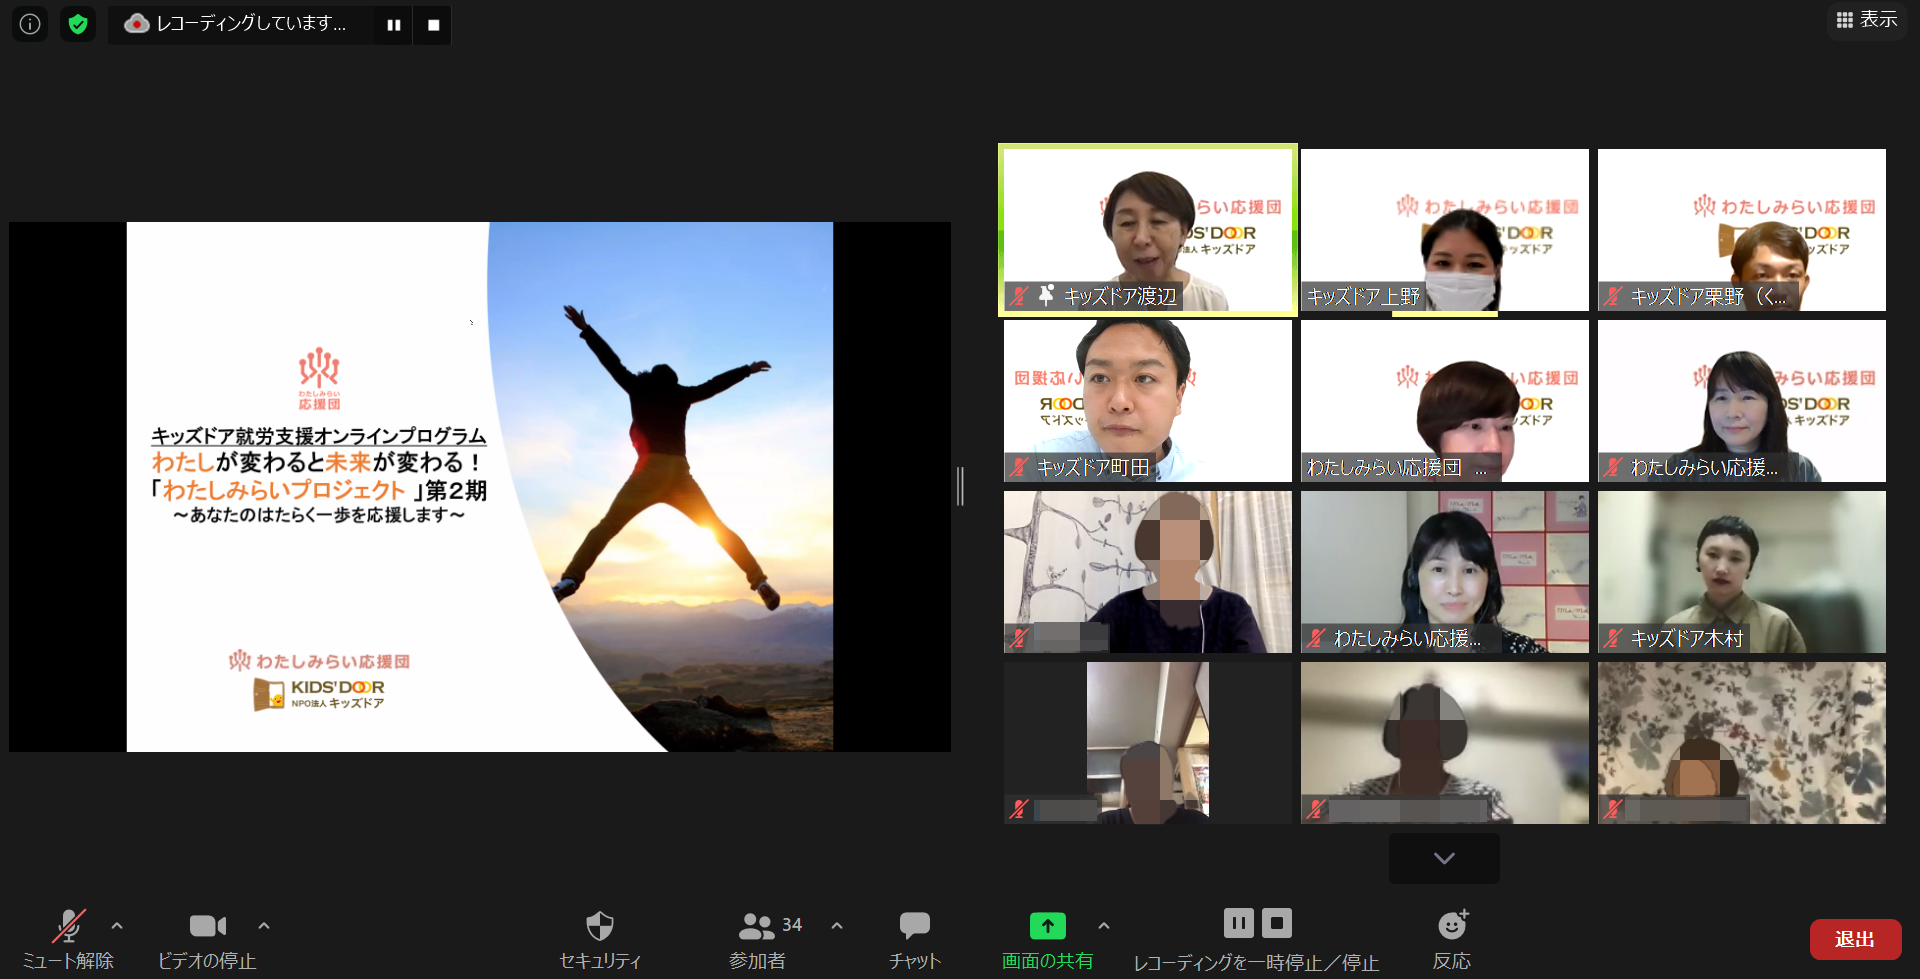1920x979 pixels.
Task: Start 画面の共有 screen sharing
Action: click(x=1047, y=940)
